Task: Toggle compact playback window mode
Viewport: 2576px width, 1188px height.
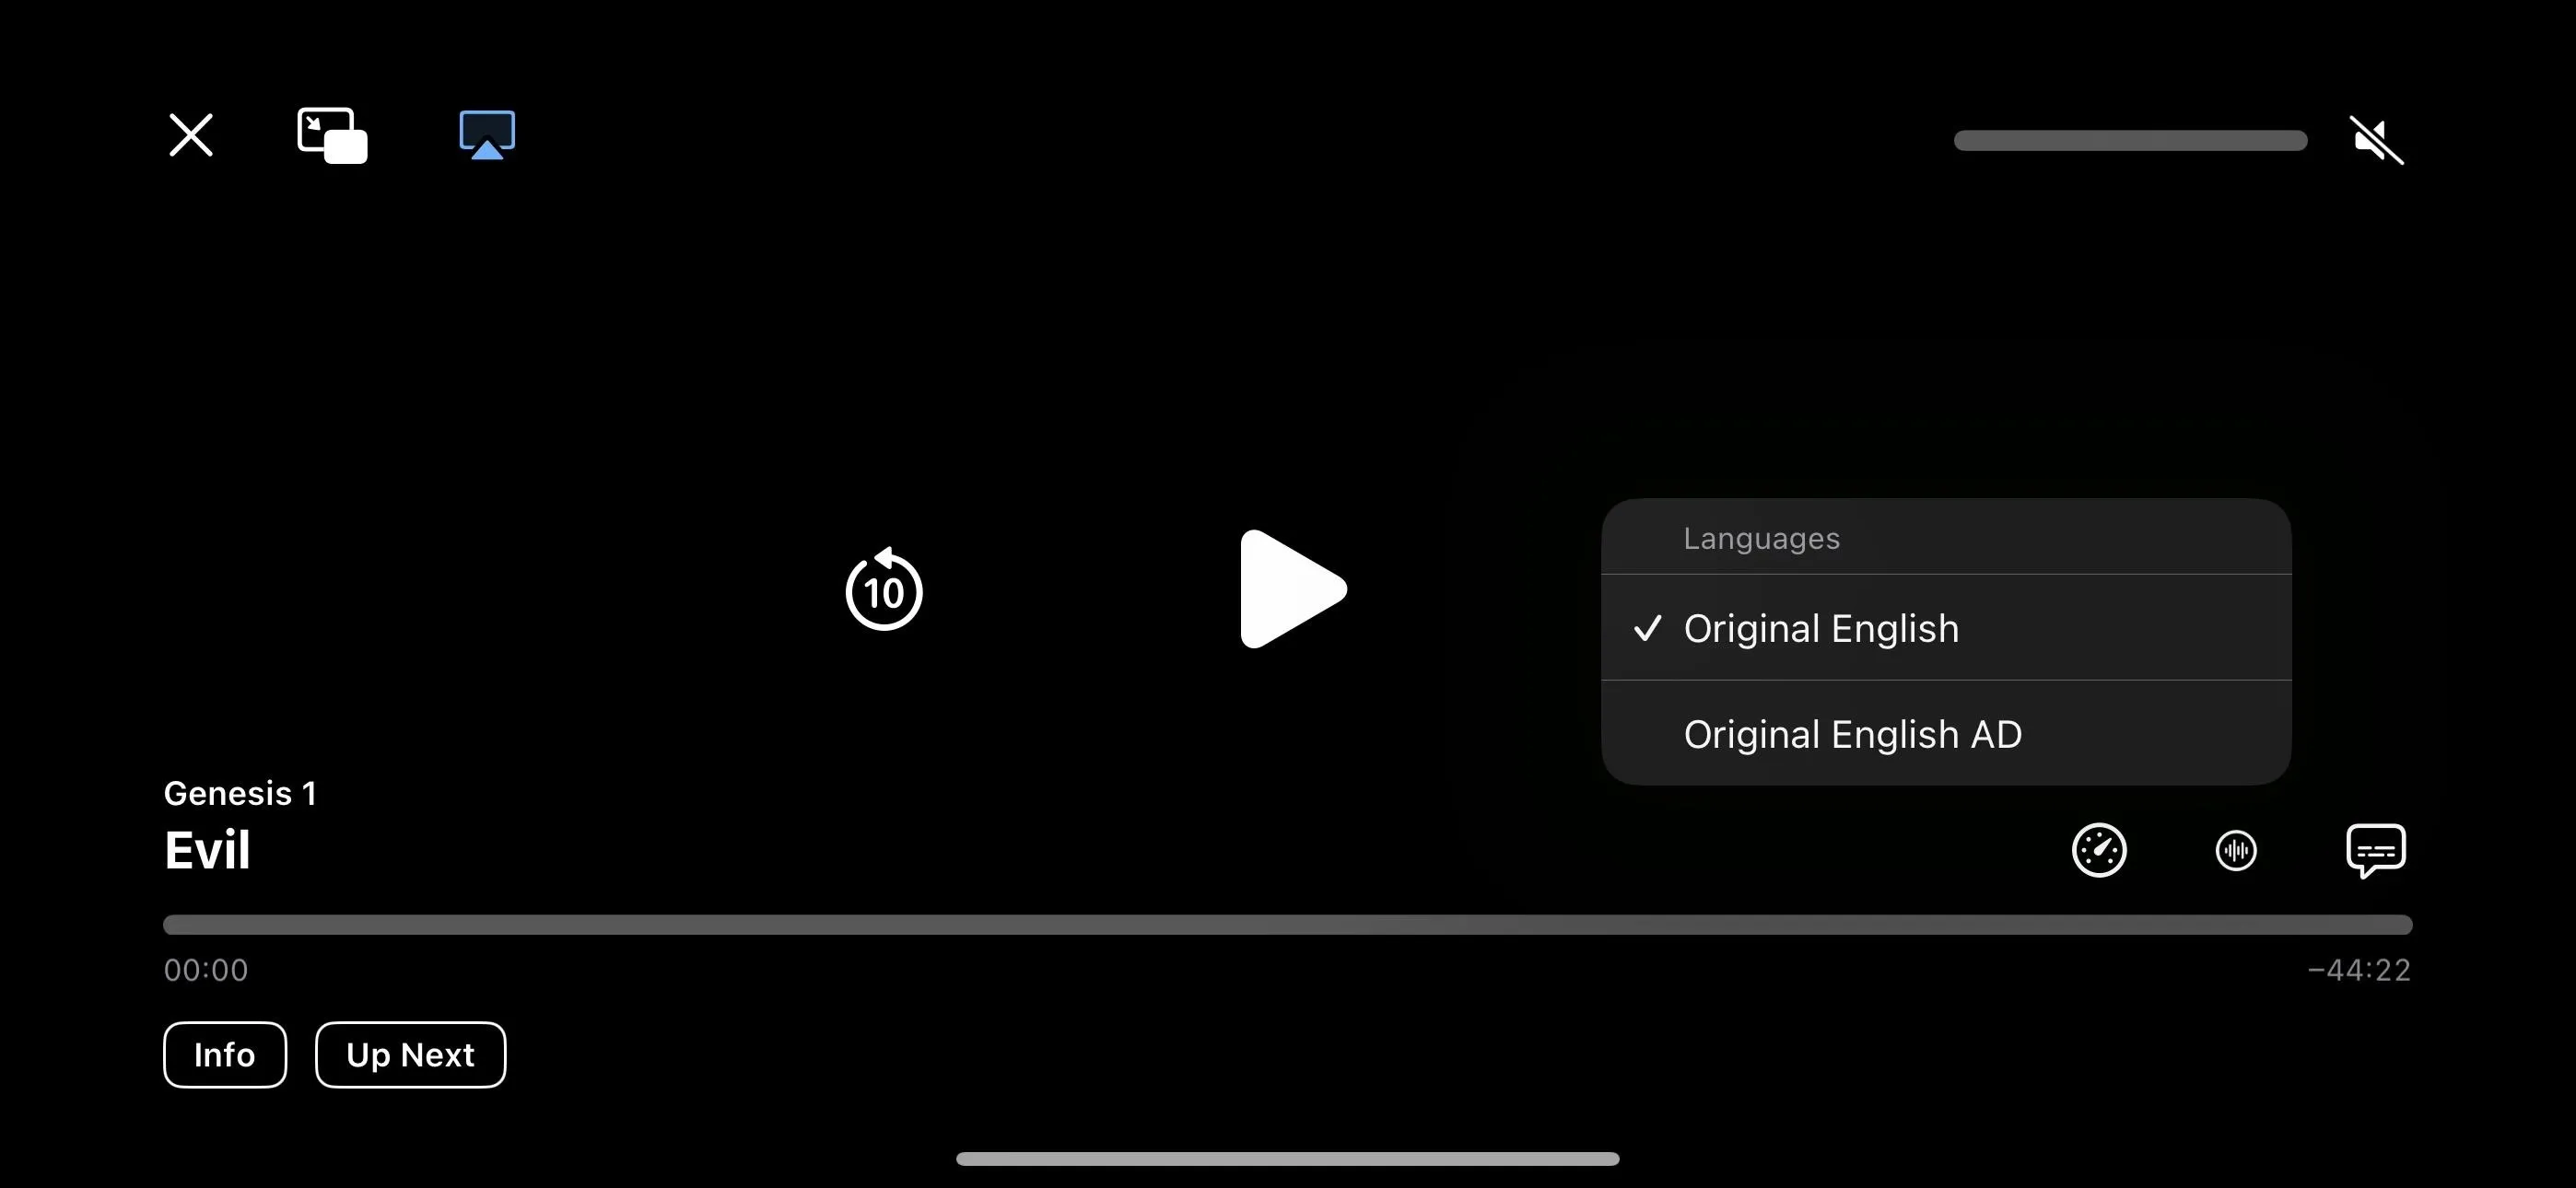Action: coord(330,134)
